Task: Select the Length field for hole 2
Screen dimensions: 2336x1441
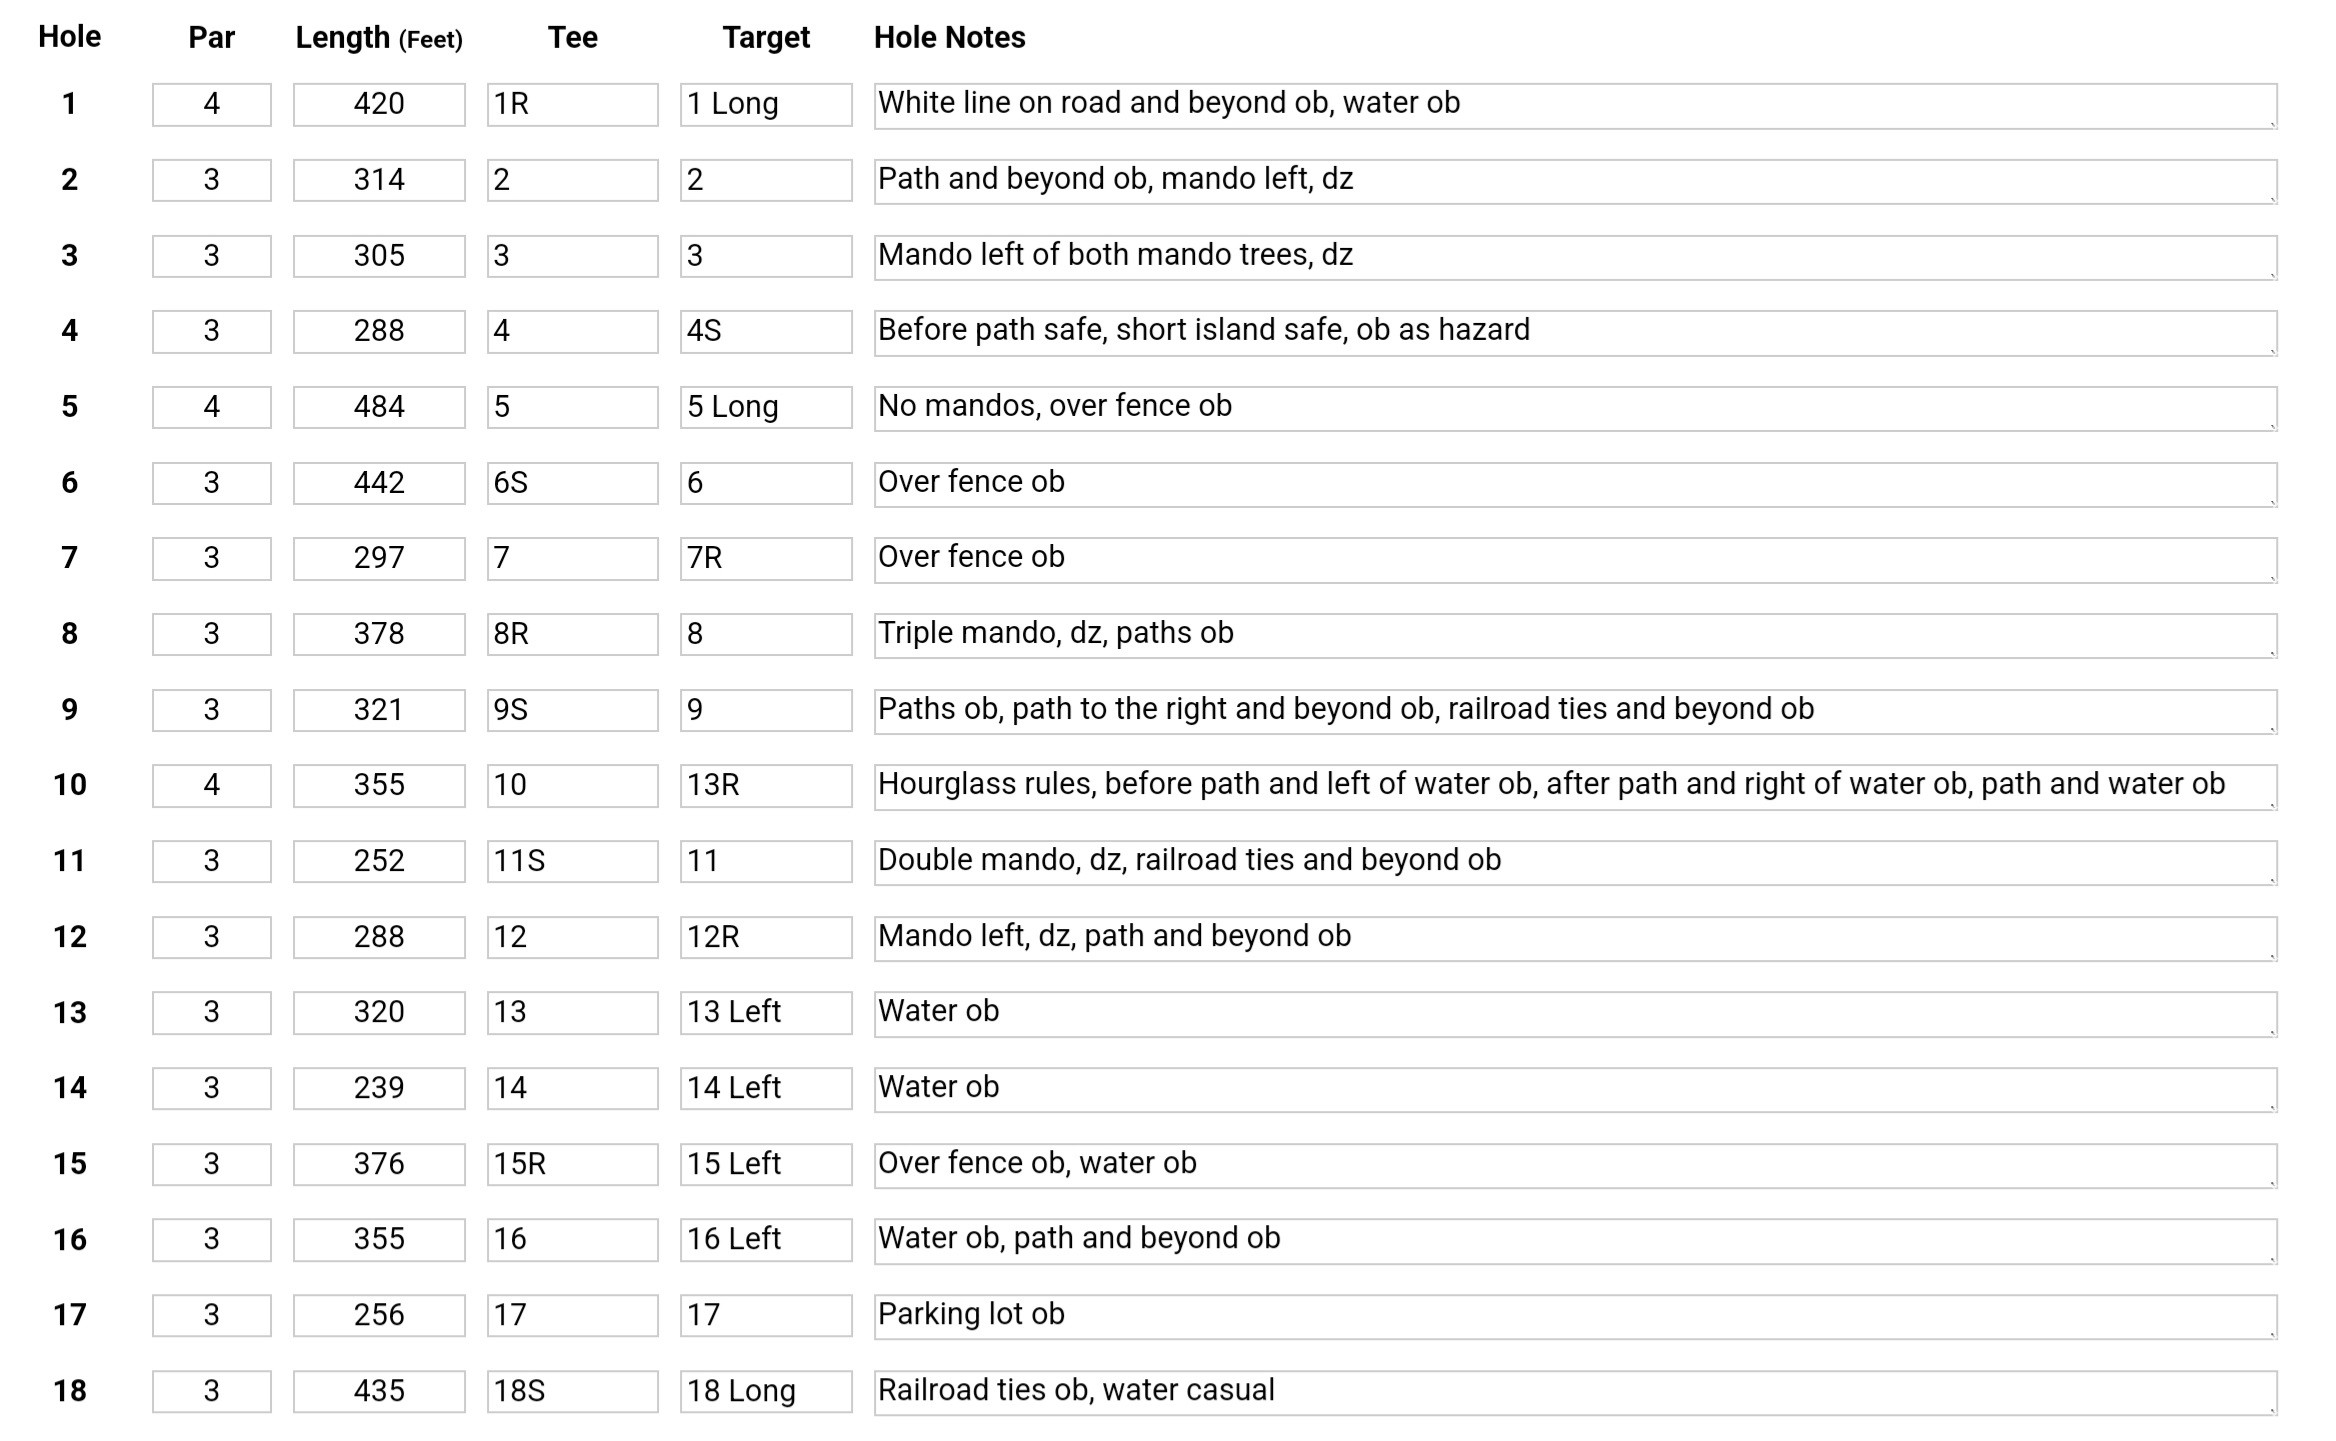Action: 378,180
